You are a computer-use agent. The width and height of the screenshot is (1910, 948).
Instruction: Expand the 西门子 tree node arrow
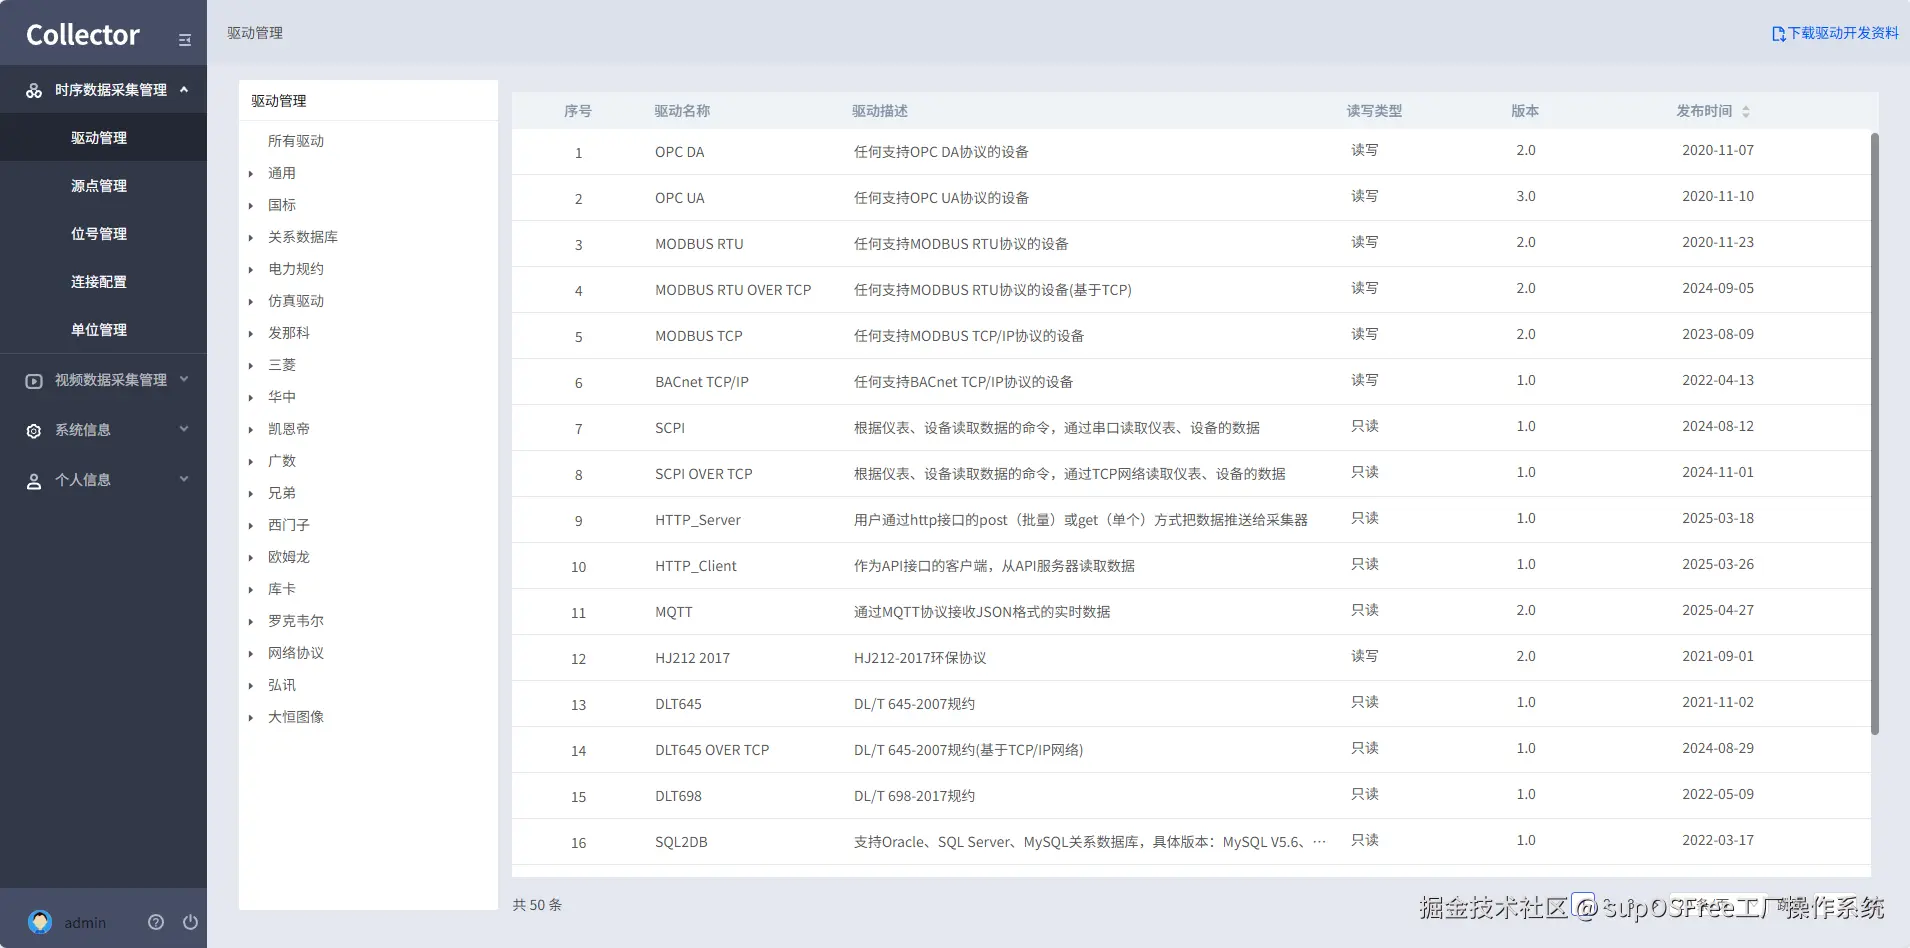251,526
